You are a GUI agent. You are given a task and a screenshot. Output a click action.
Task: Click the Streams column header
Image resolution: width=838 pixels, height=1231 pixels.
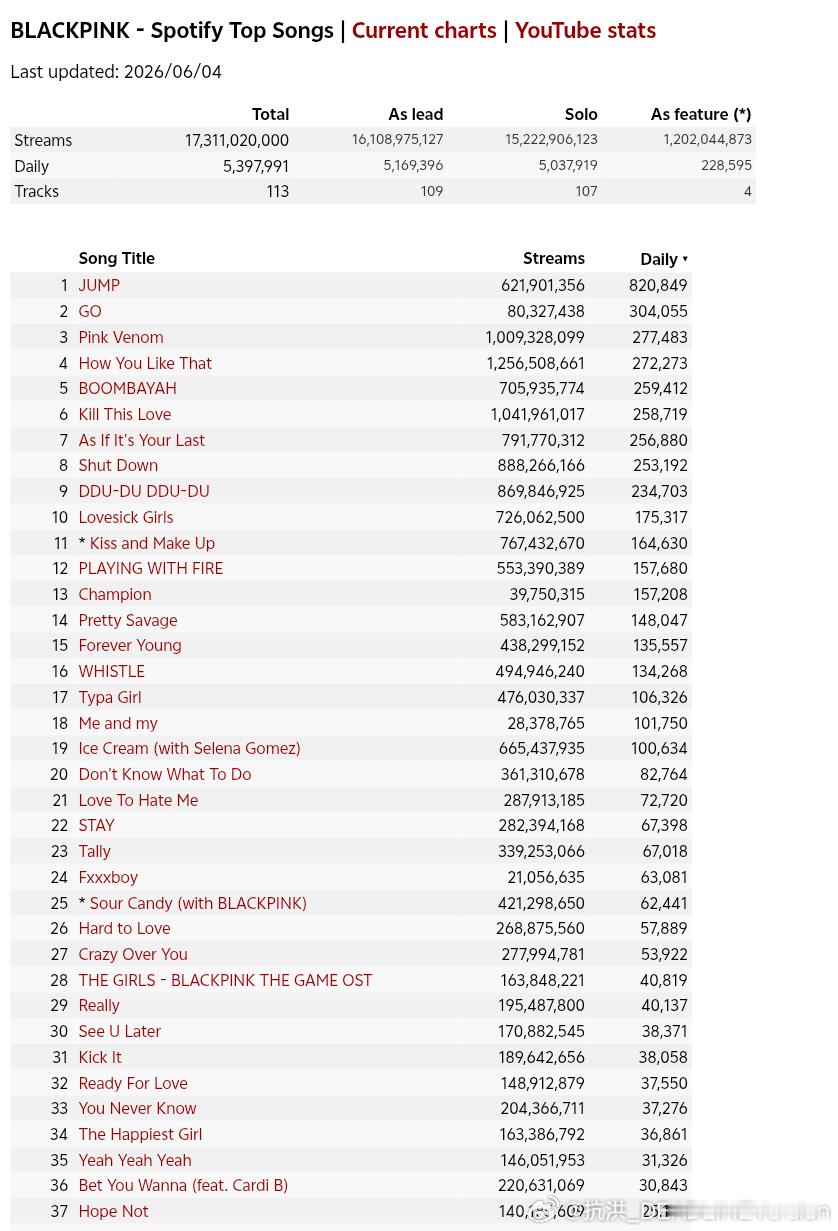554,258
